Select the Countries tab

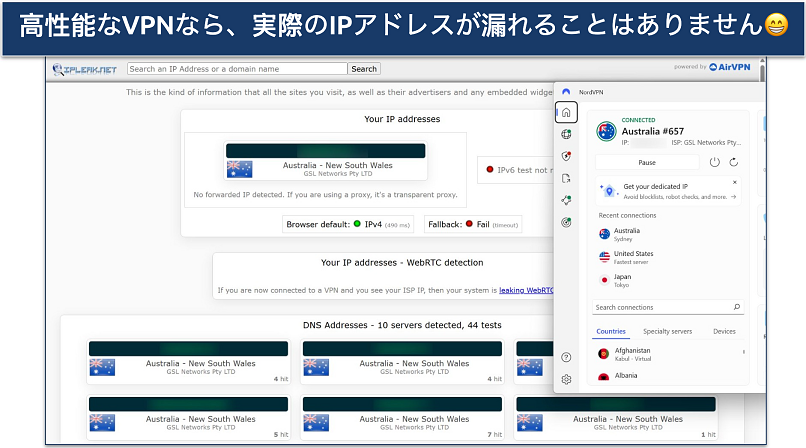(610, 331)
